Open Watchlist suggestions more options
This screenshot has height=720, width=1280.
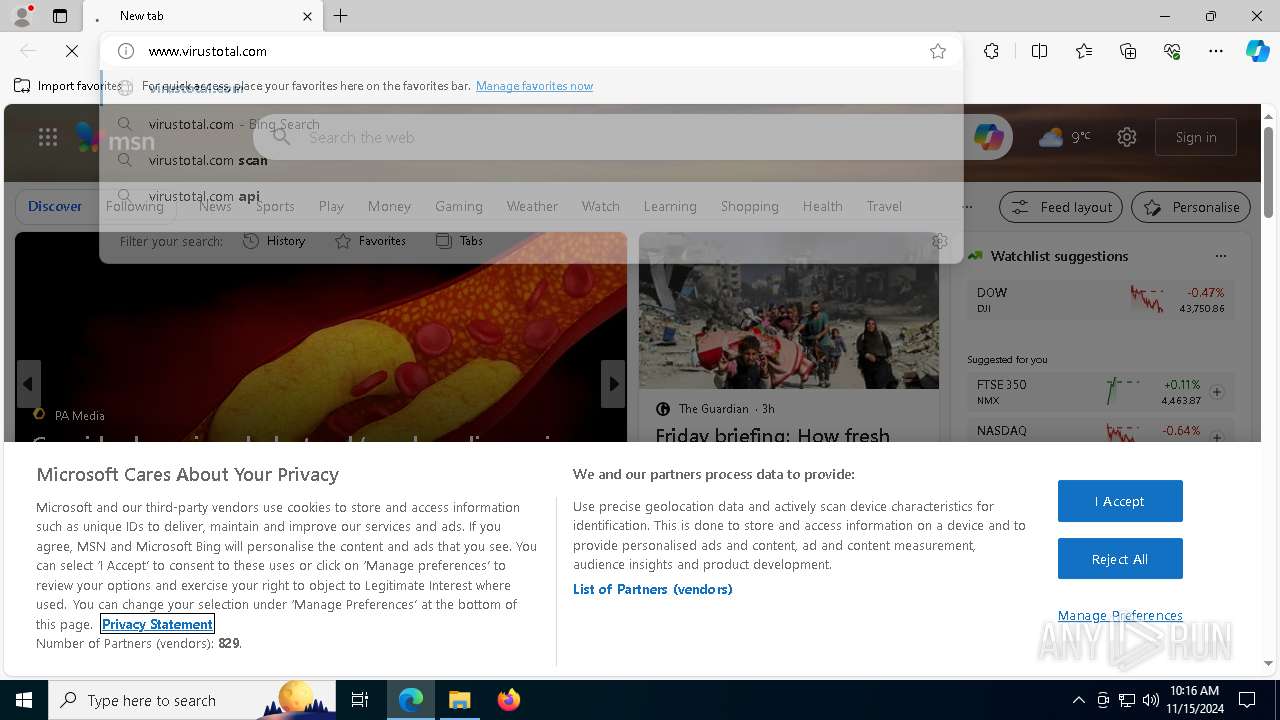click(1220, 256)
